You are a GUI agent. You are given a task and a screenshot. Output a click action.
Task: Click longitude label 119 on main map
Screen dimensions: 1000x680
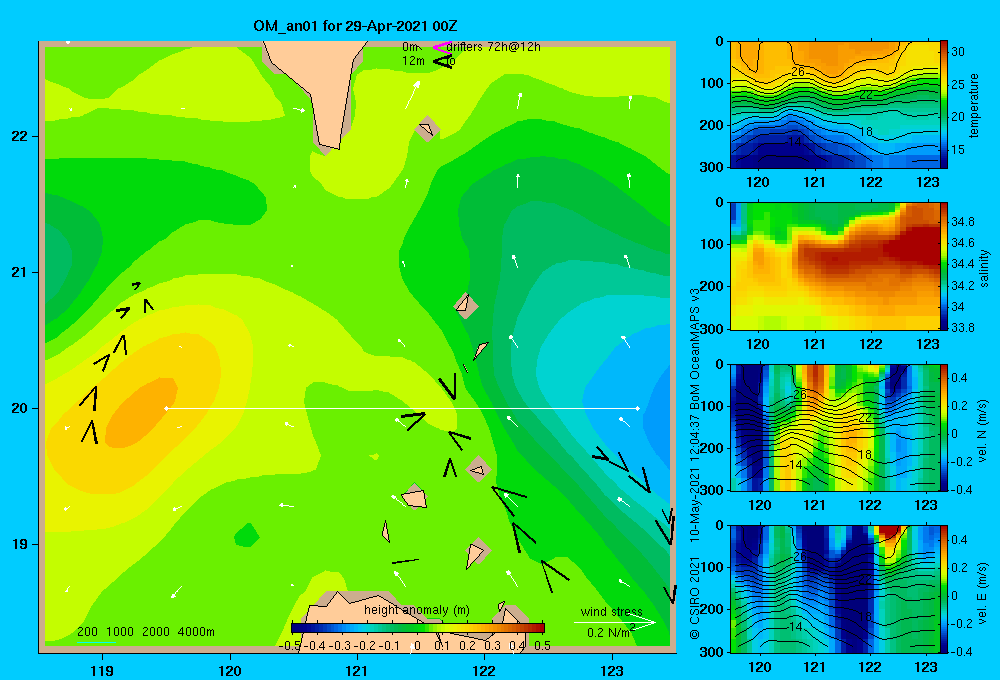(102, 670)
